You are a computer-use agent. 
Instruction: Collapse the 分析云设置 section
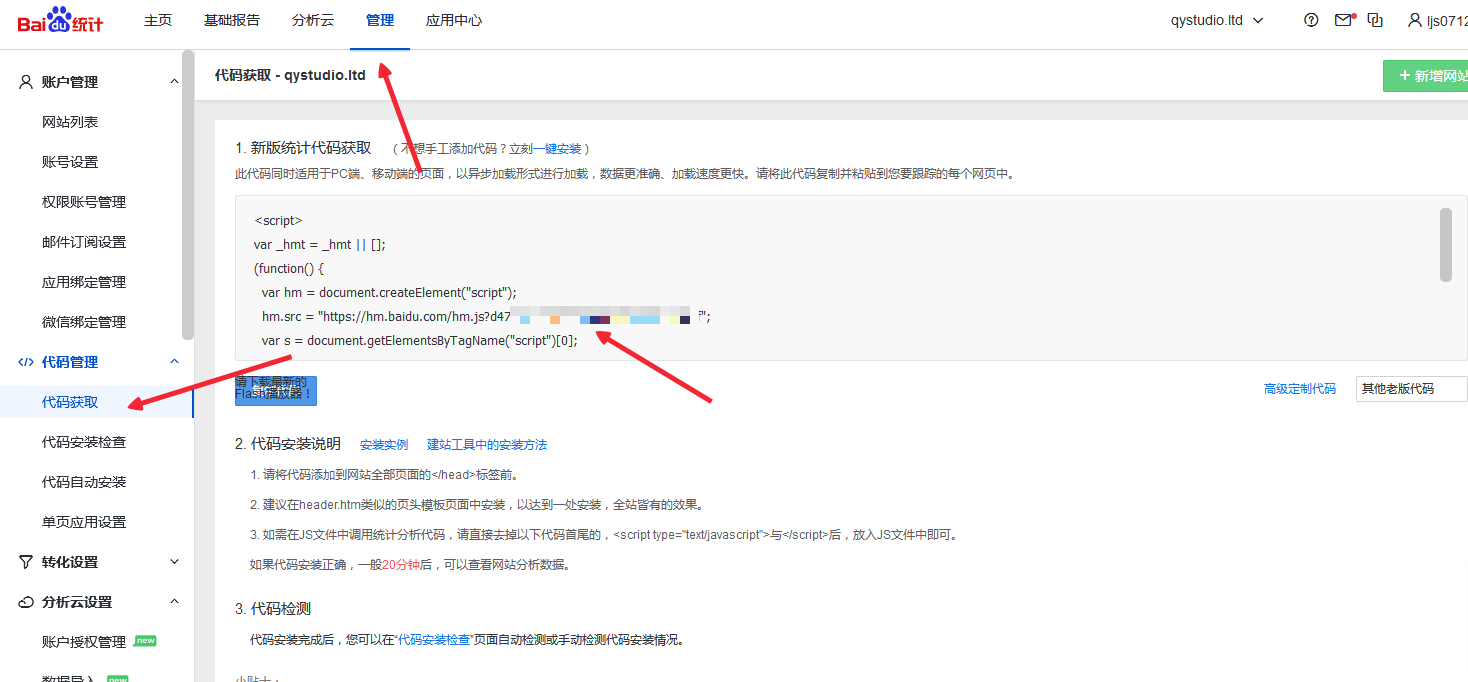tap(174, 602)
